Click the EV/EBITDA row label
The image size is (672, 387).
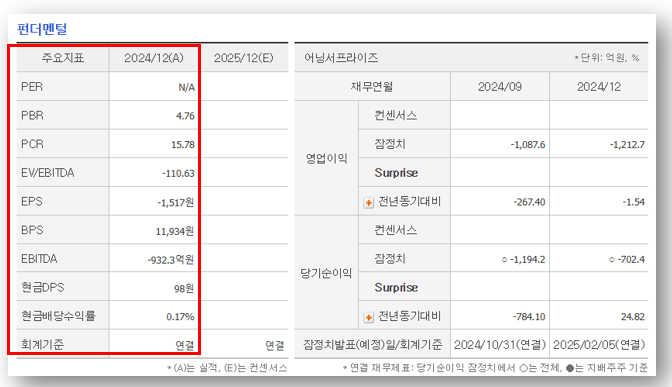[x=48, y=173]
